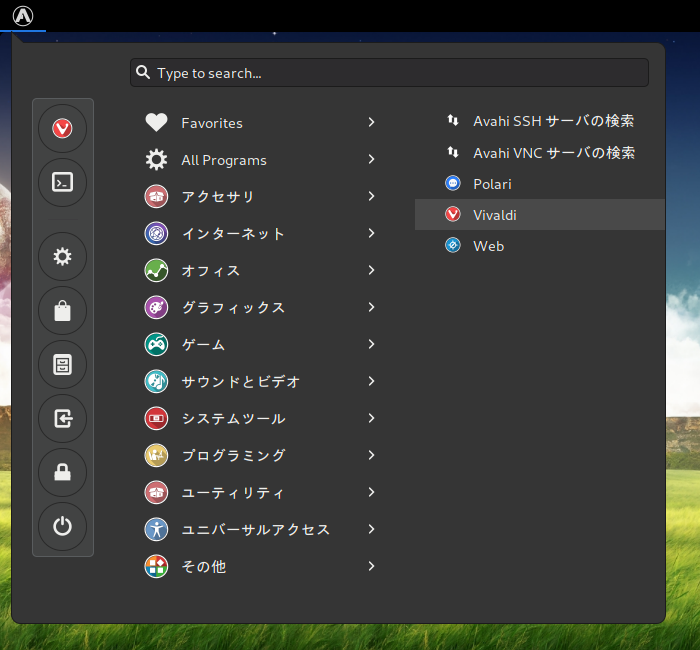This screenshot has width=700, height=650.
Task: Expand ゲーム with its chevron arrow
Action: [x=371, y=345]
